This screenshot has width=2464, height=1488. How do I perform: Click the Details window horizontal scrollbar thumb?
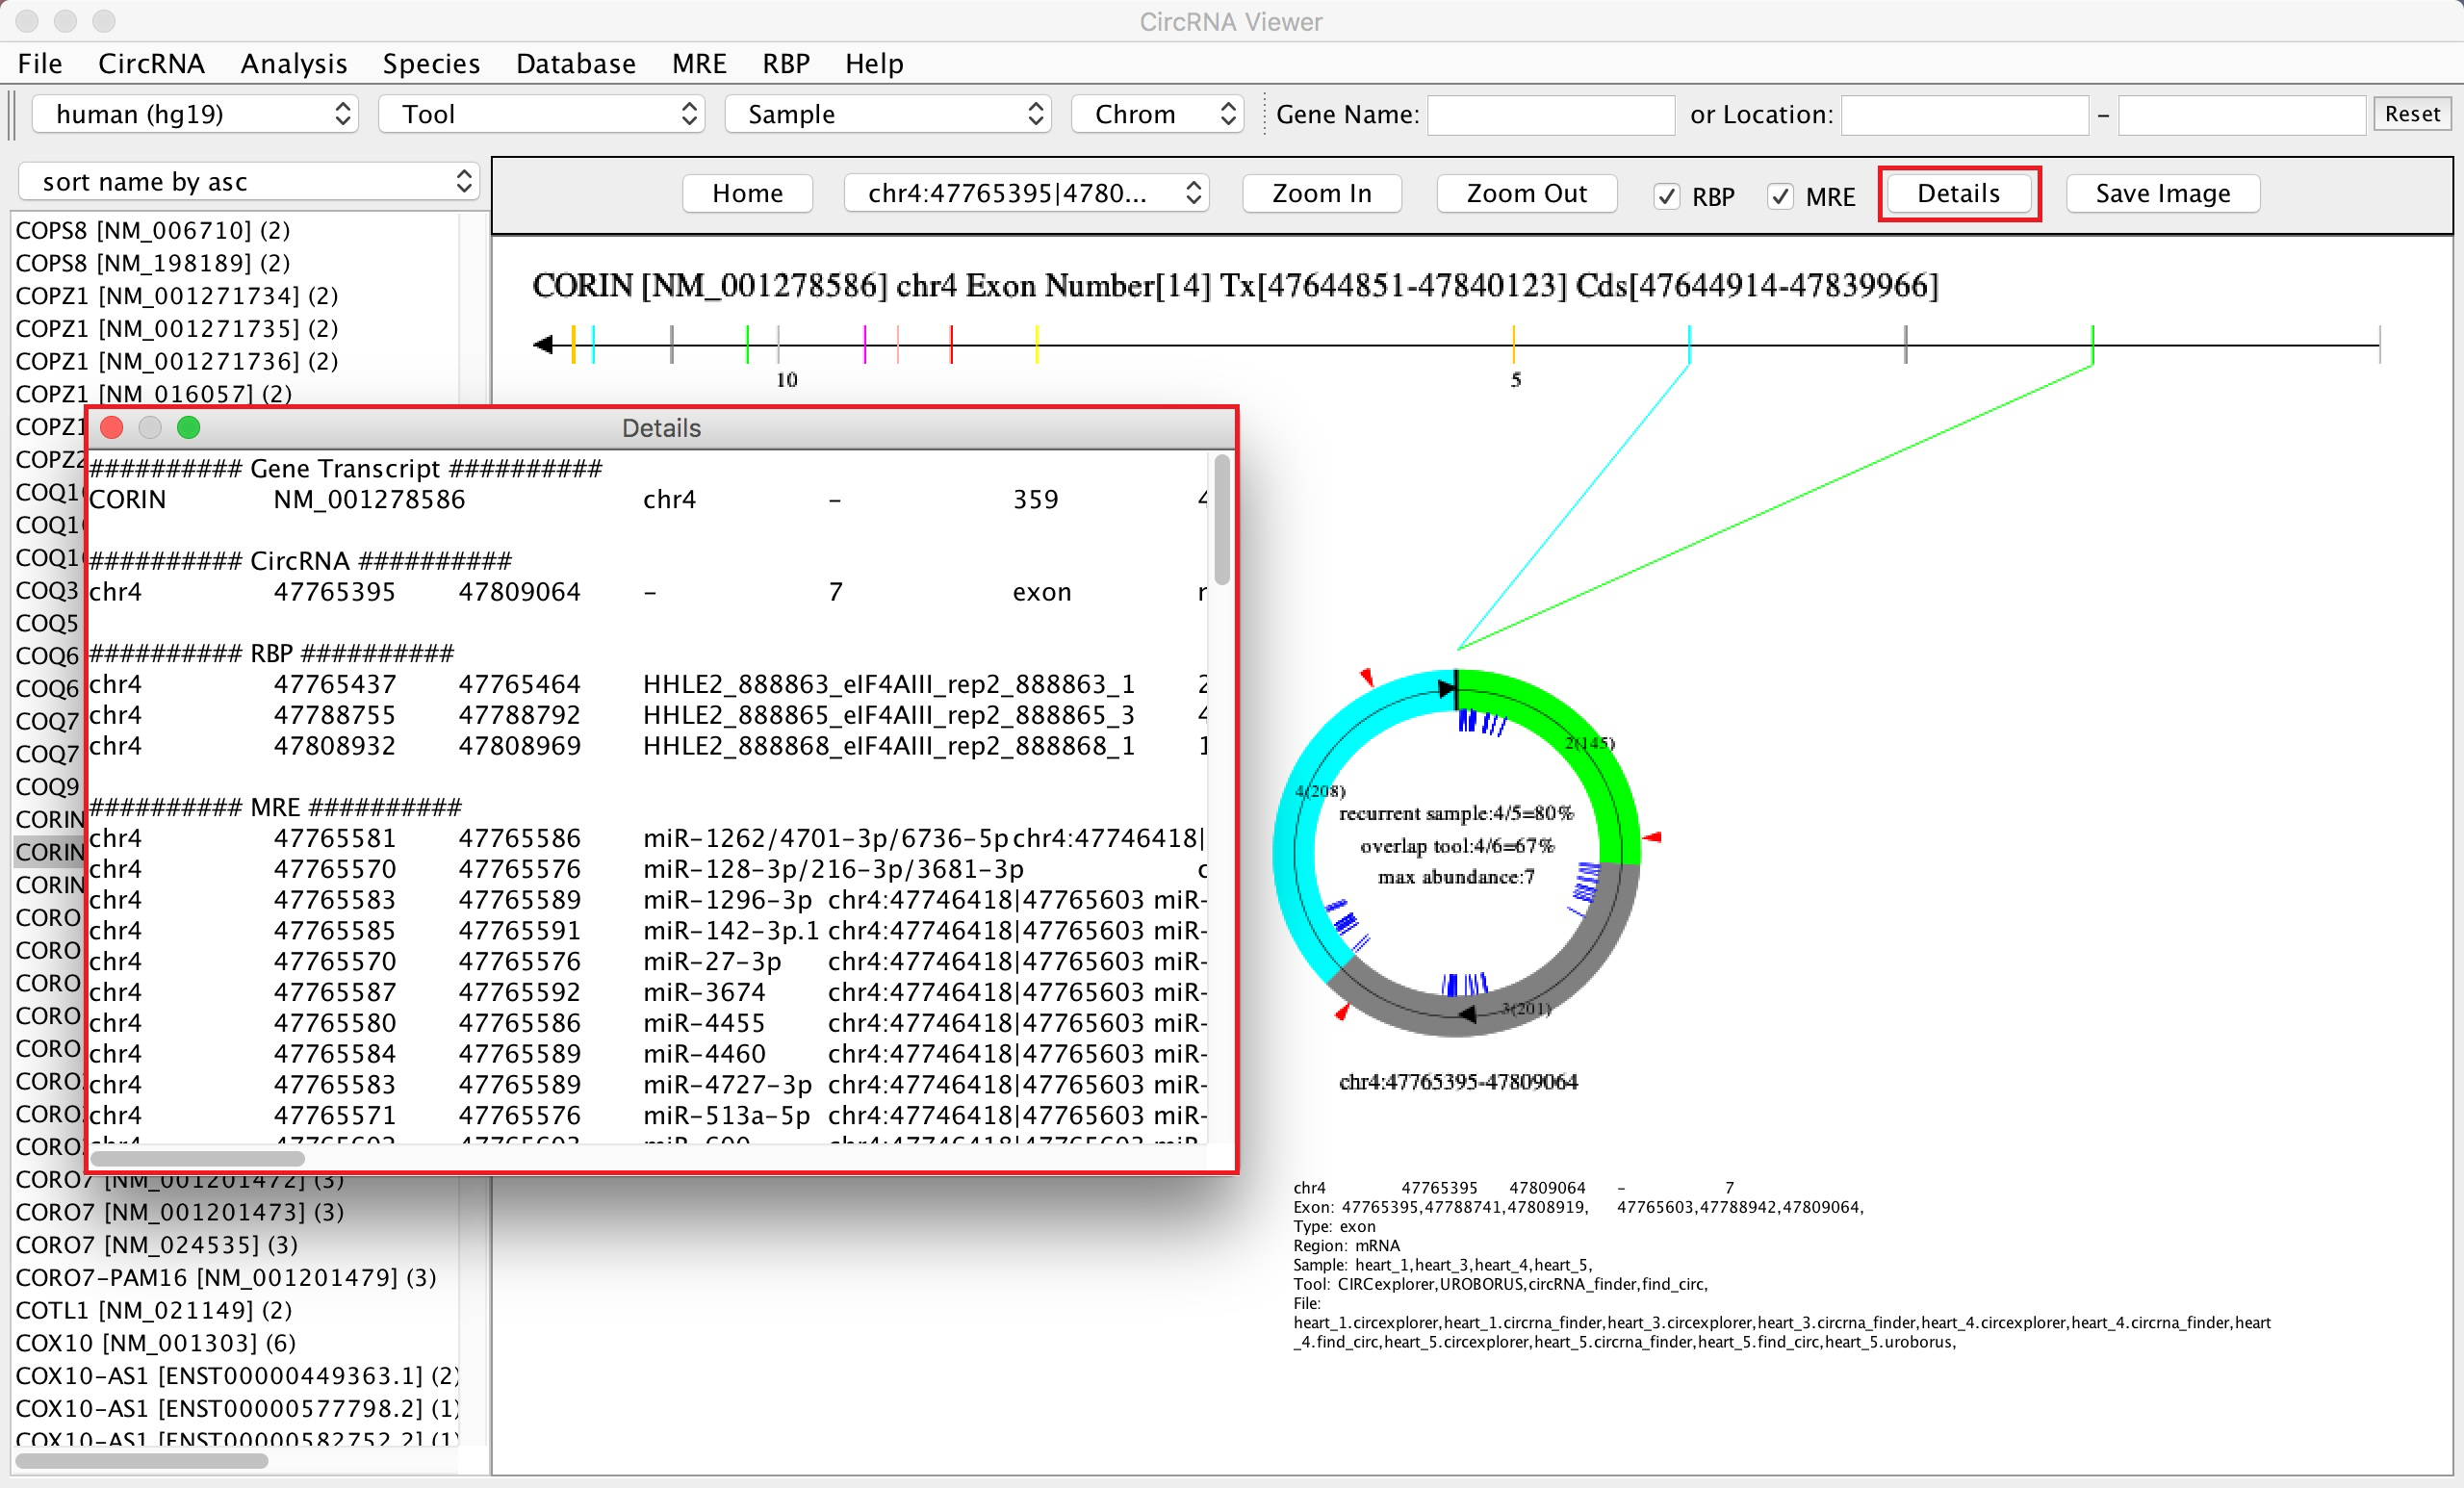[x=197, y=1158]
